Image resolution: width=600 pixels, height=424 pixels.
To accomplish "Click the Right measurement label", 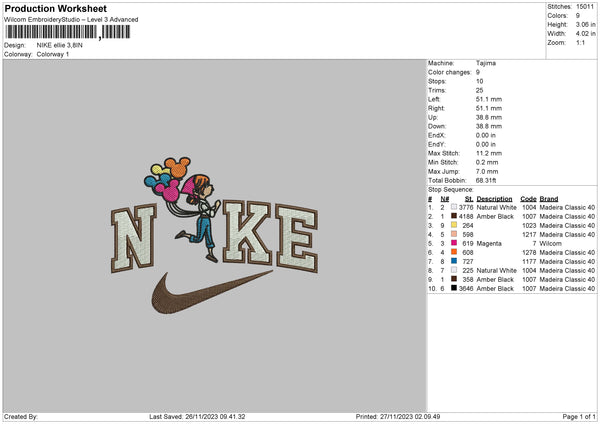I will [x=436, y=108].
